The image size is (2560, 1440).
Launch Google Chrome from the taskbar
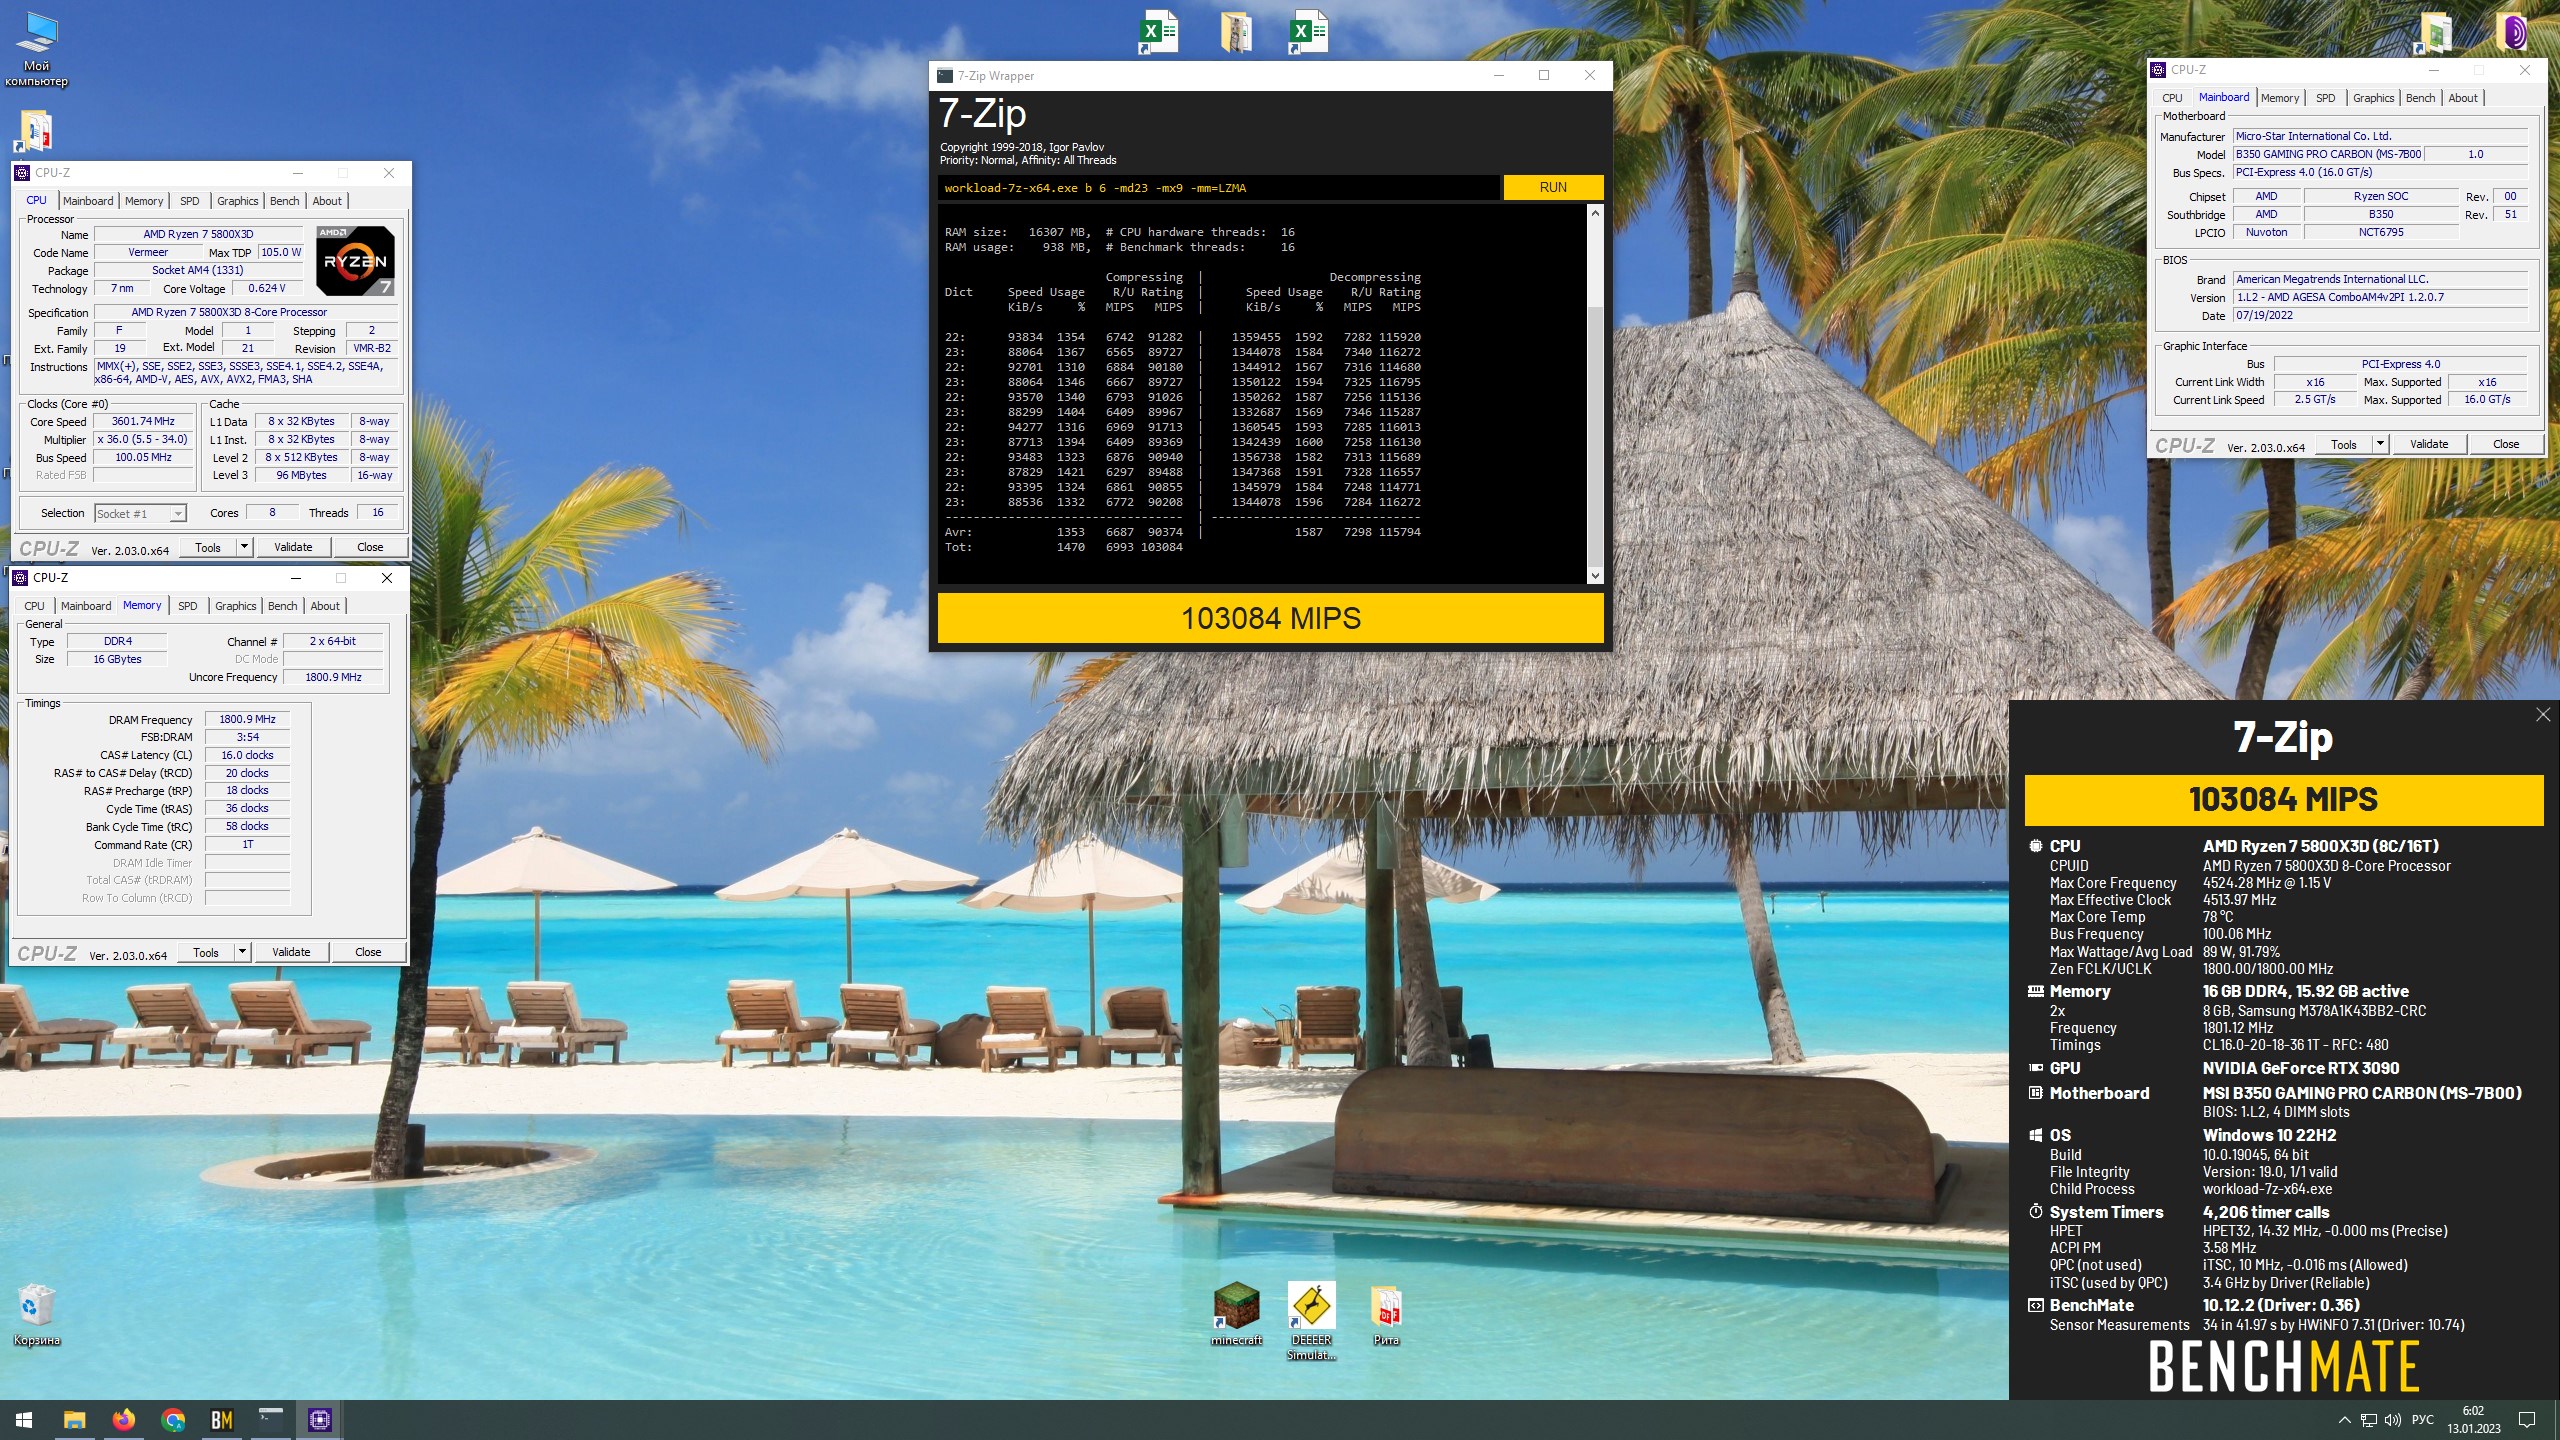point(173,1419)
